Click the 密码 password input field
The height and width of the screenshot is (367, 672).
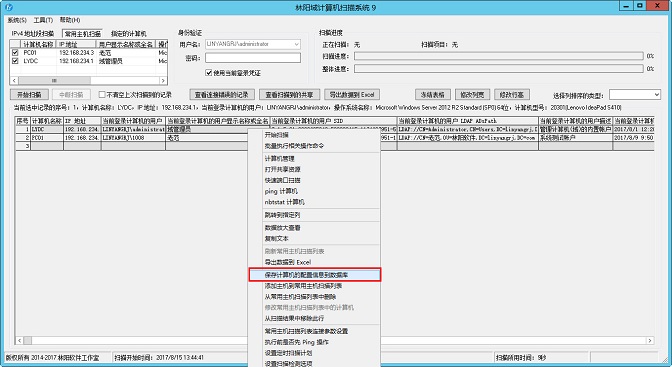click(253, 57)
